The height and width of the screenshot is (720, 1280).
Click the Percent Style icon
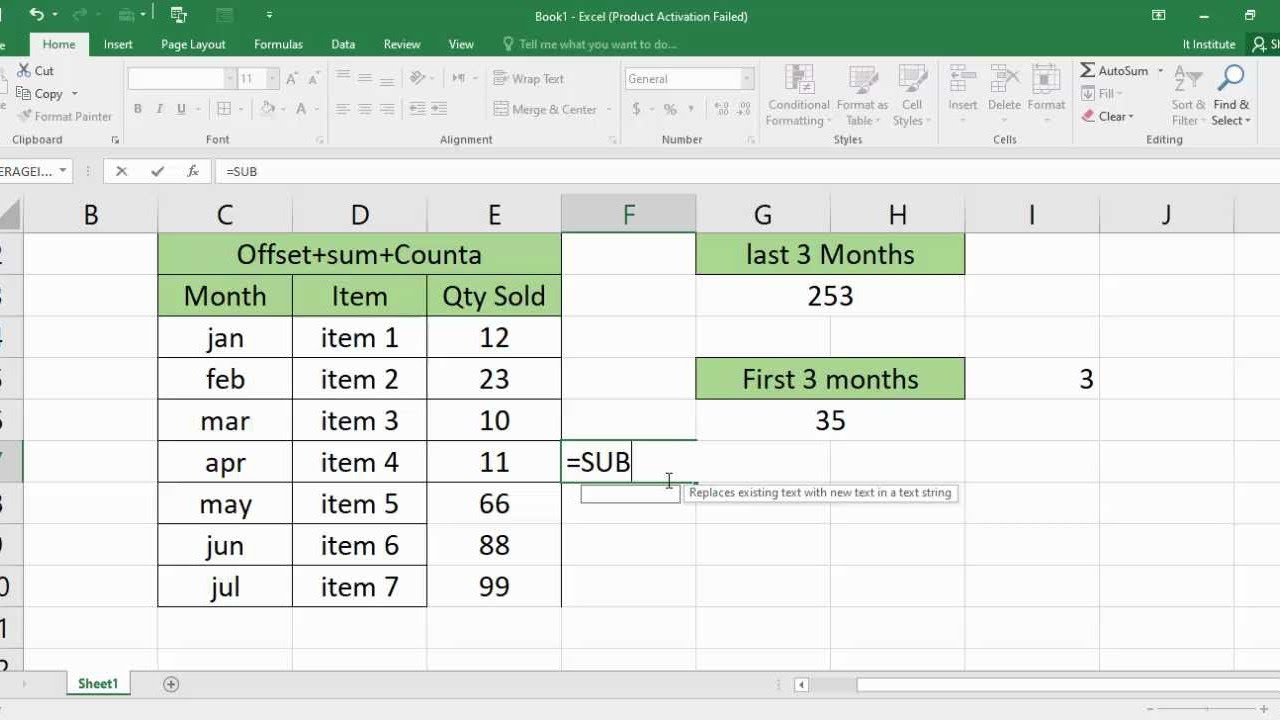click(669, 109)
